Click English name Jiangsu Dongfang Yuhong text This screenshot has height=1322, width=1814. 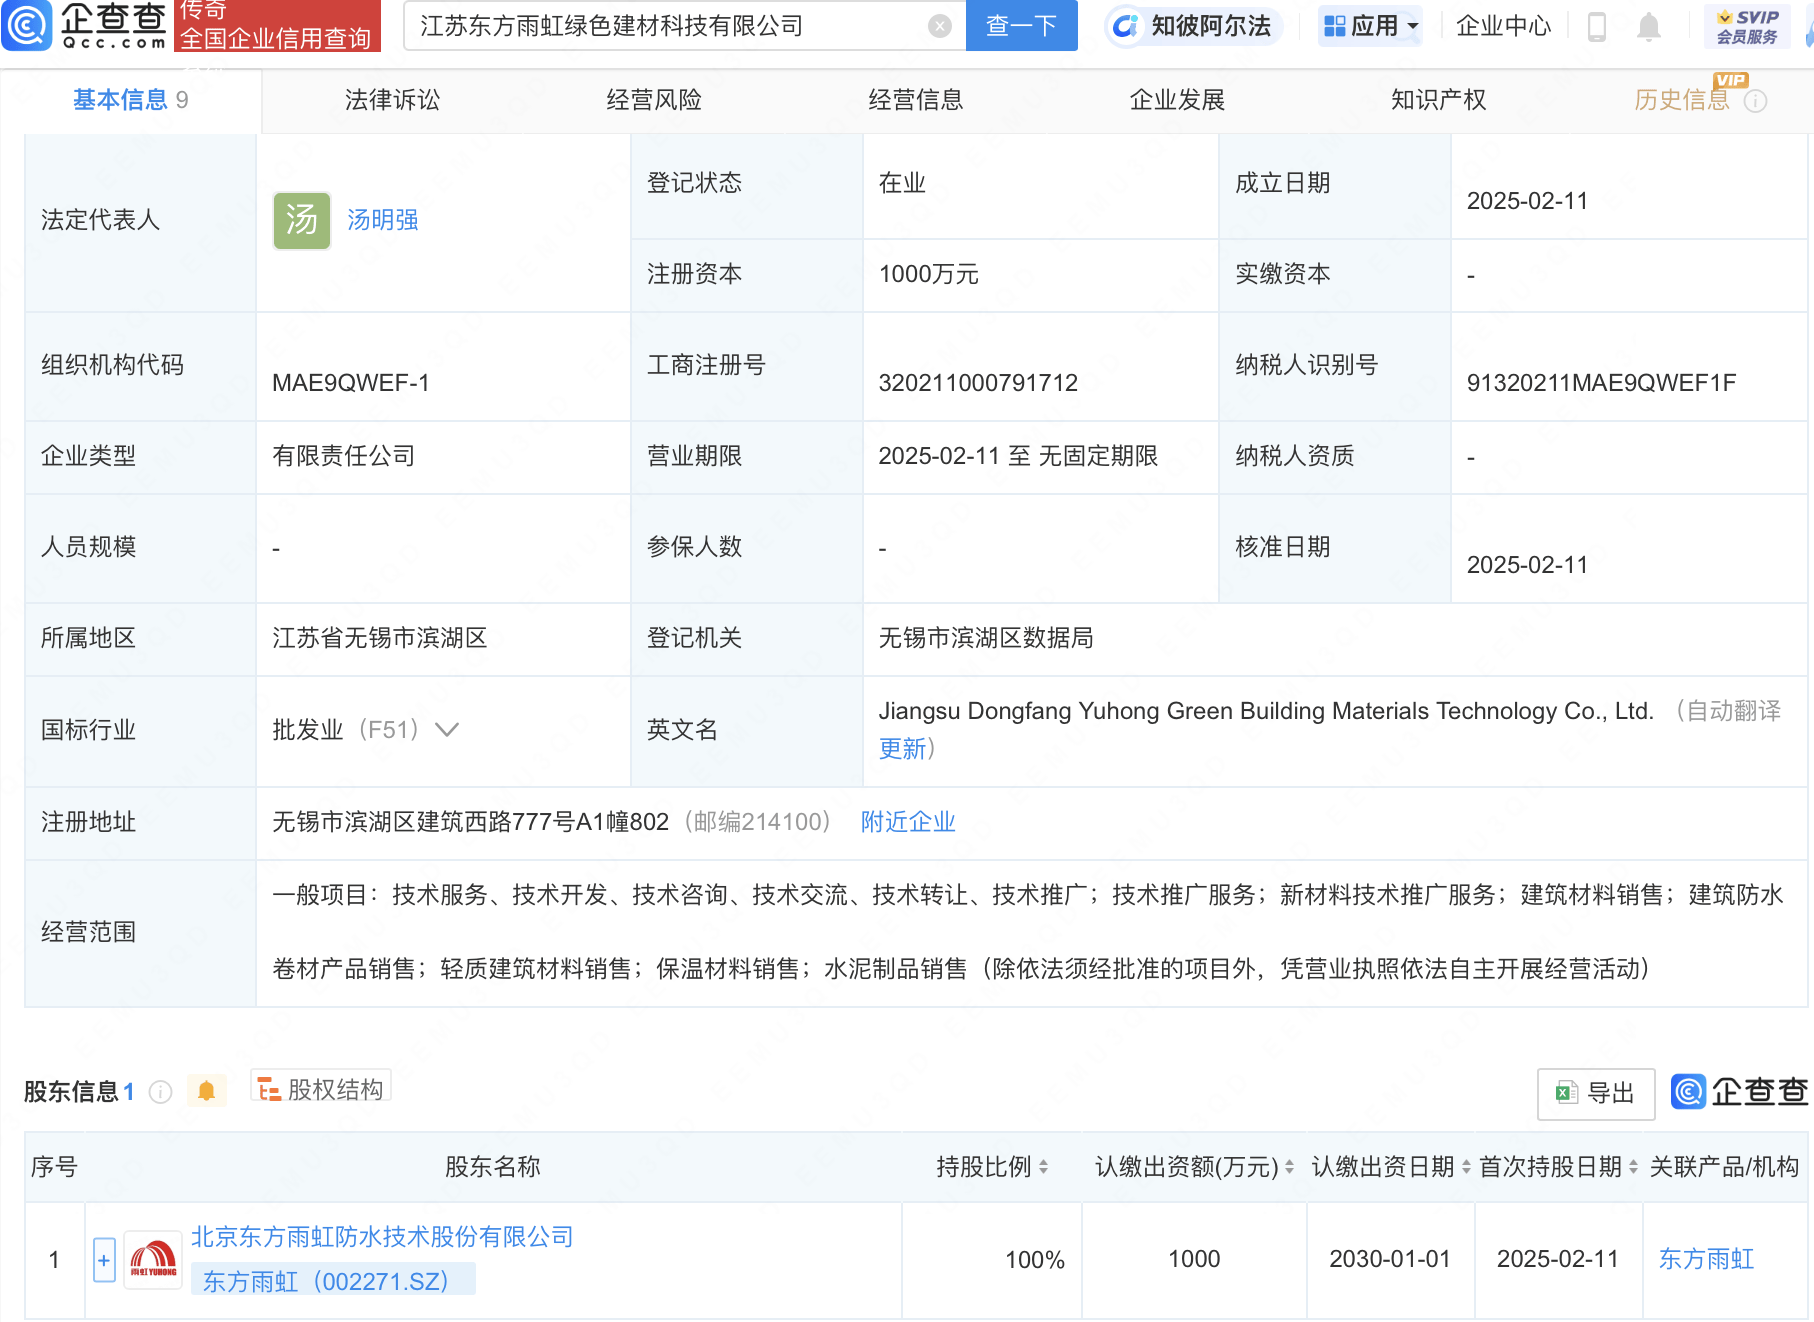(1266, 711)
